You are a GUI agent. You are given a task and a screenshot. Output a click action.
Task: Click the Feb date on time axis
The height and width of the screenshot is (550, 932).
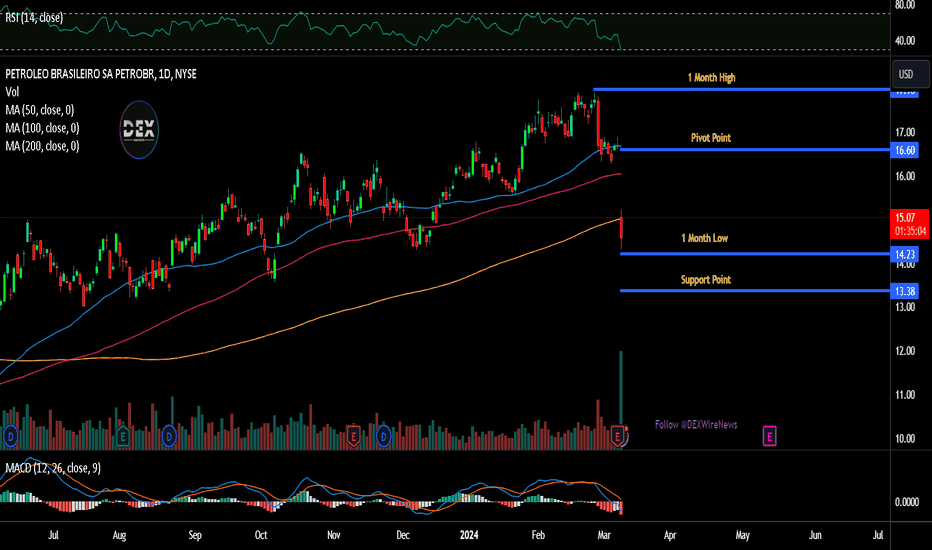point(538,536)
